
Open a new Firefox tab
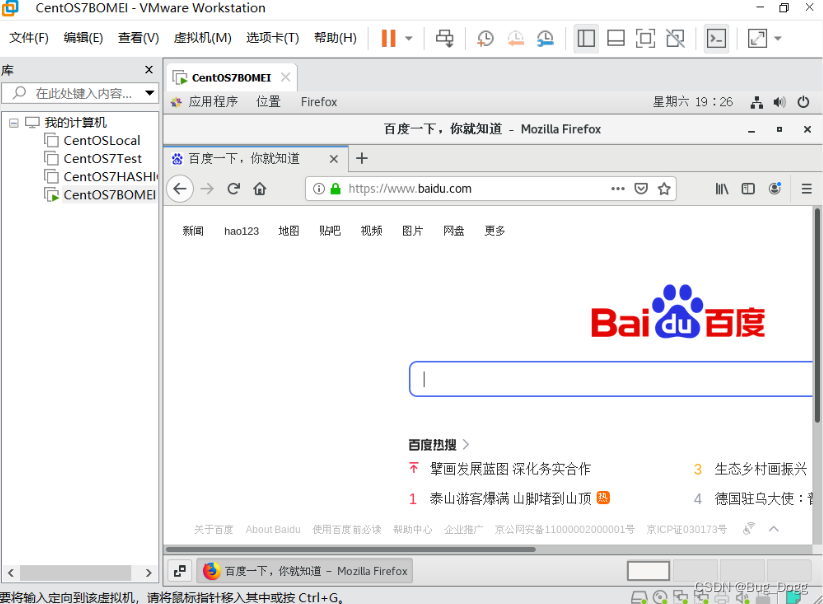[x=362, y=158]
